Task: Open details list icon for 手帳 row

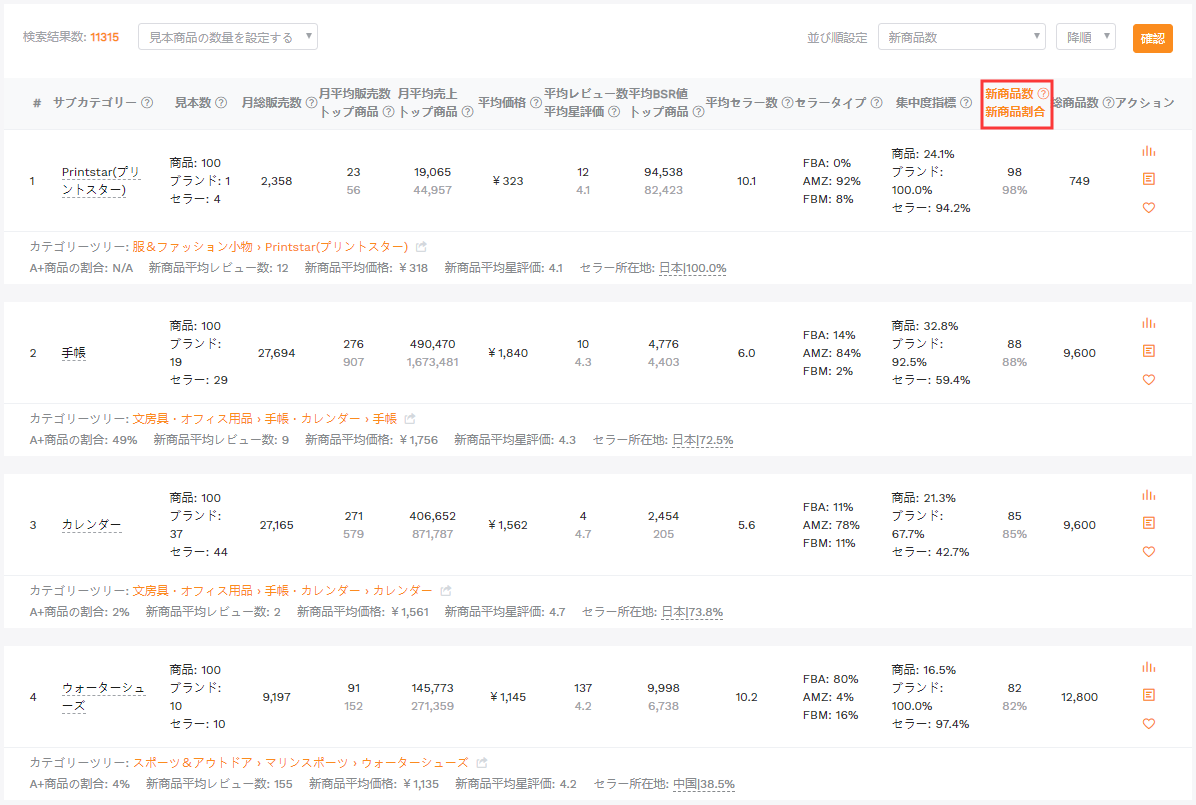Action: (x=1149, y=351)
